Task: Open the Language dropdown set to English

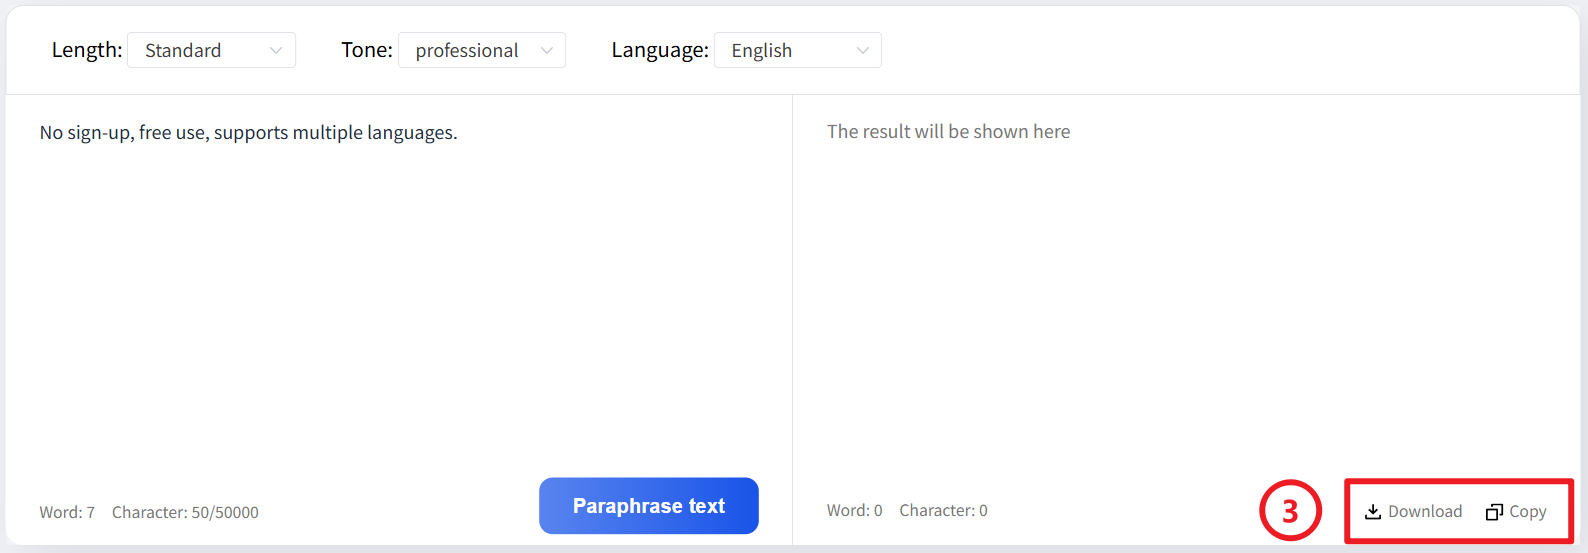Action: coord(798,50)
